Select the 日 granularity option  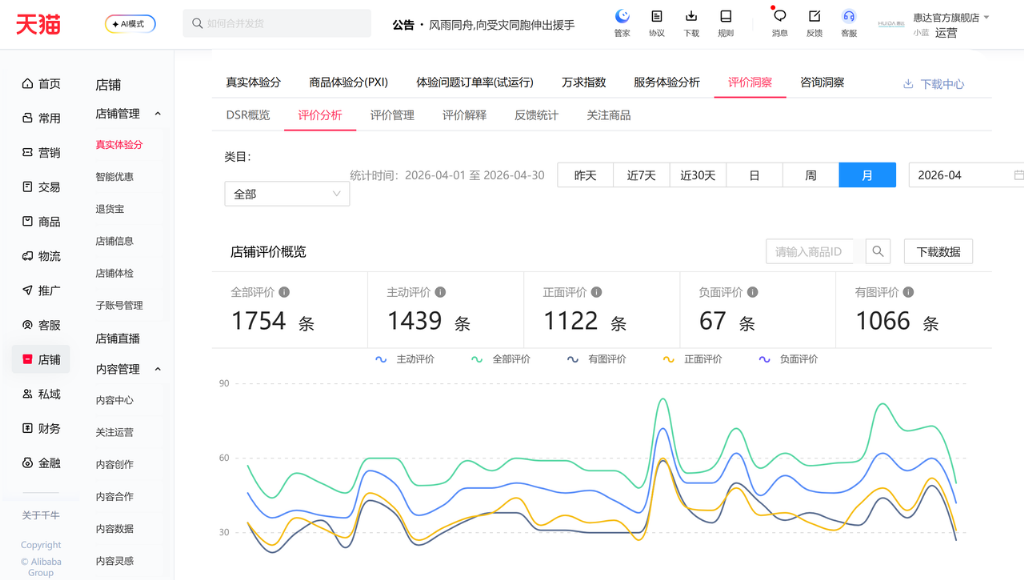click(x=754, y=175)
